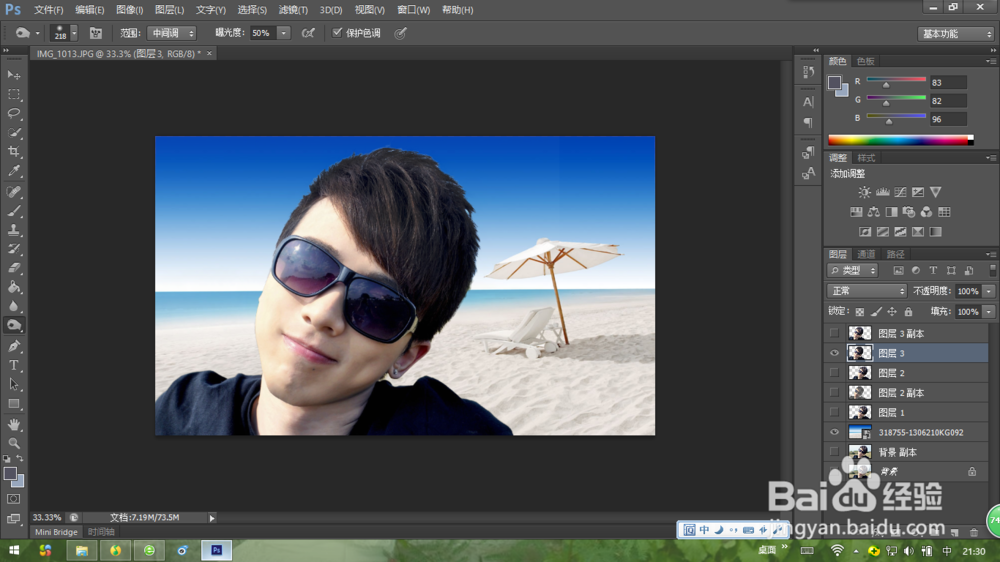Enable airbrush mode in options bar
This screenshot has height=562, width=1000.
tap(308, 33)
